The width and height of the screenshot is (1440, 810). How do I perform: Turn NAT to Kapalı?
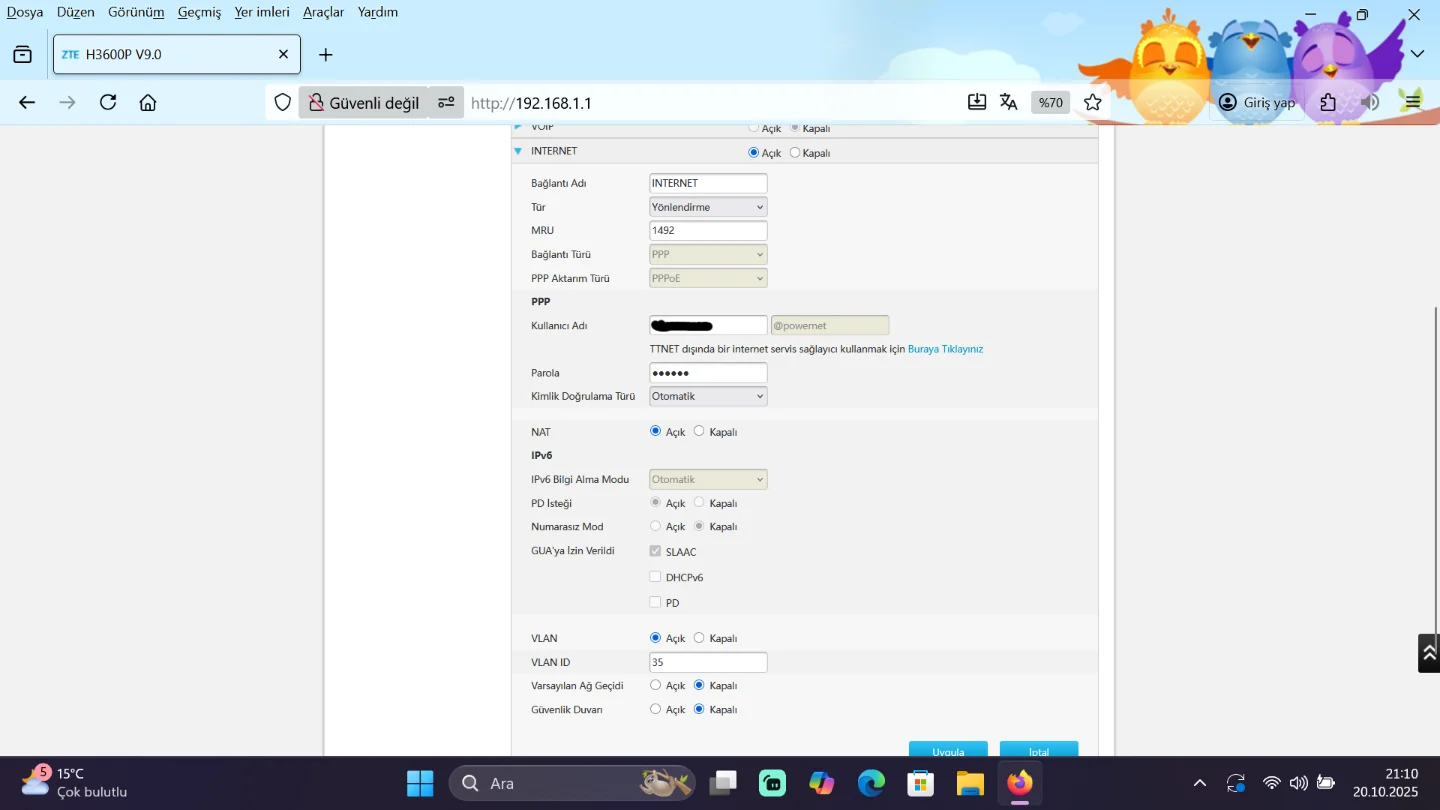[699, 431]
